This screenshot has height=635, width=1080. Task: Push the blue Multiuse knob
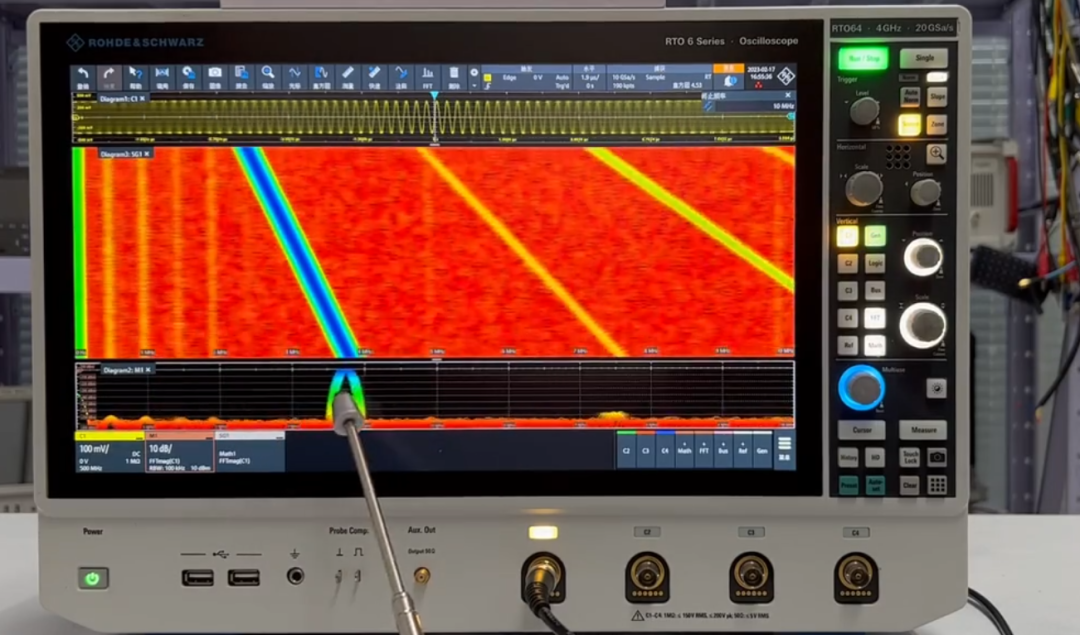pos(861,388)
